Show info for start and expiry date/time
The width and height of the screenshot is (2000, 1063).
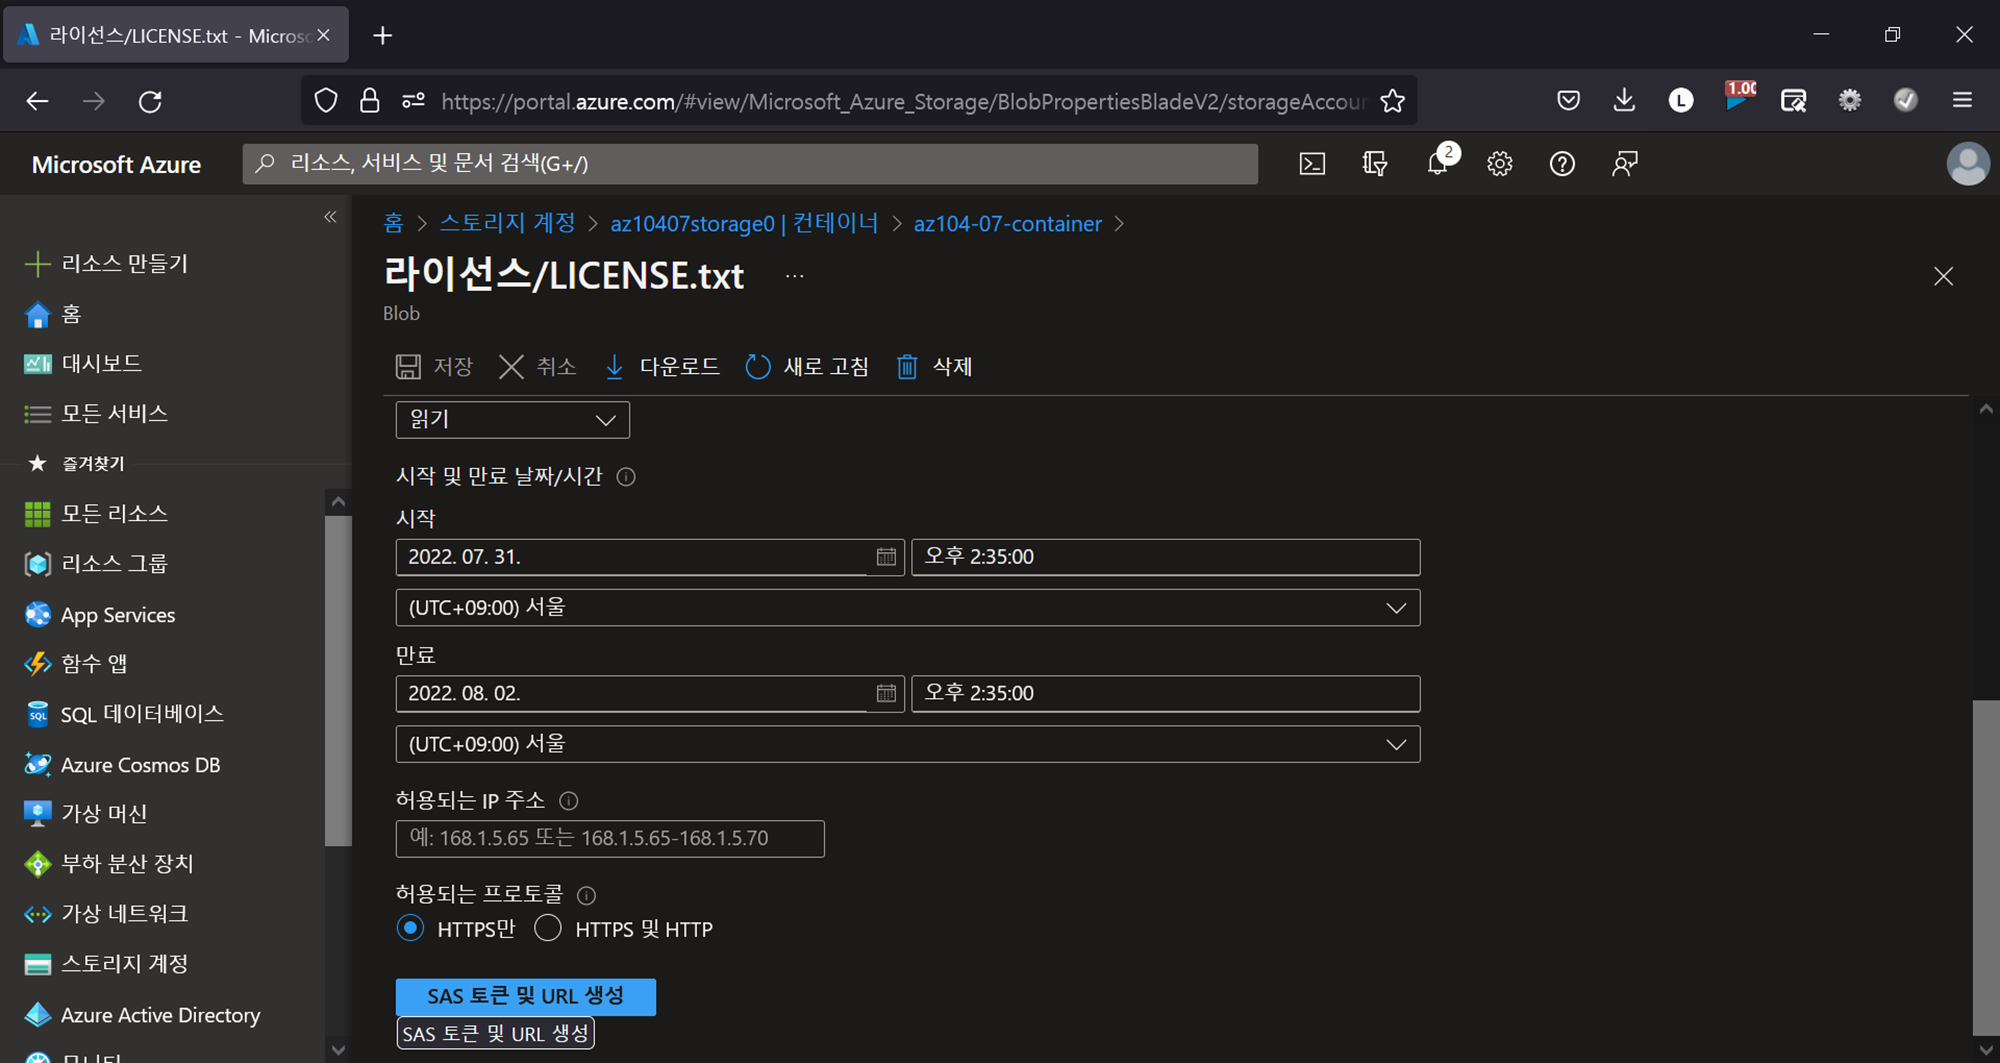tap(626, 477)
